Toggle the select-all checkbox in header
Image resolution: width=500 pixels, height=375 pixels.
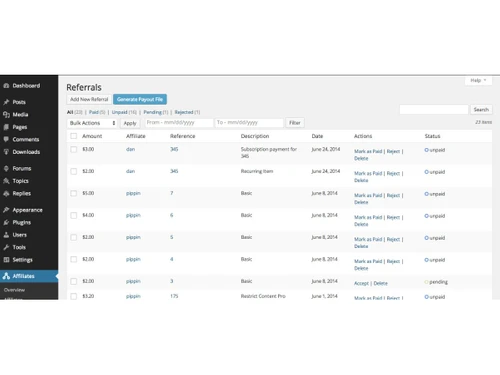point(74,136)
